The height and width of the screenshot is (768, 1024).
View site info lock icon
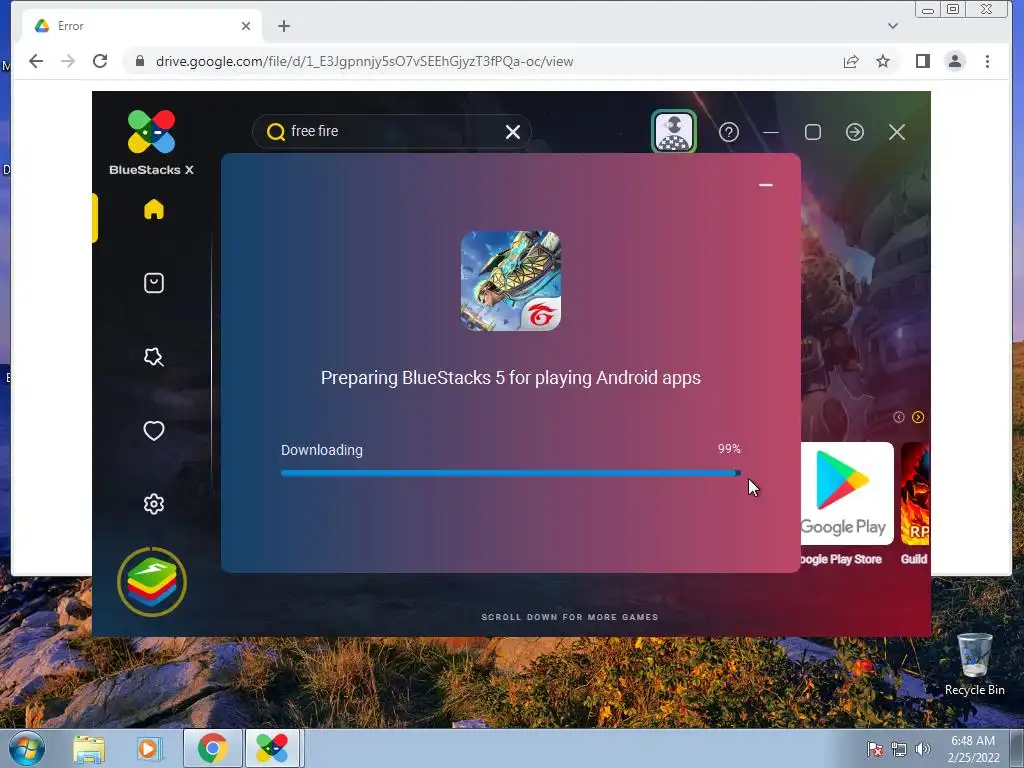[139, 61]
